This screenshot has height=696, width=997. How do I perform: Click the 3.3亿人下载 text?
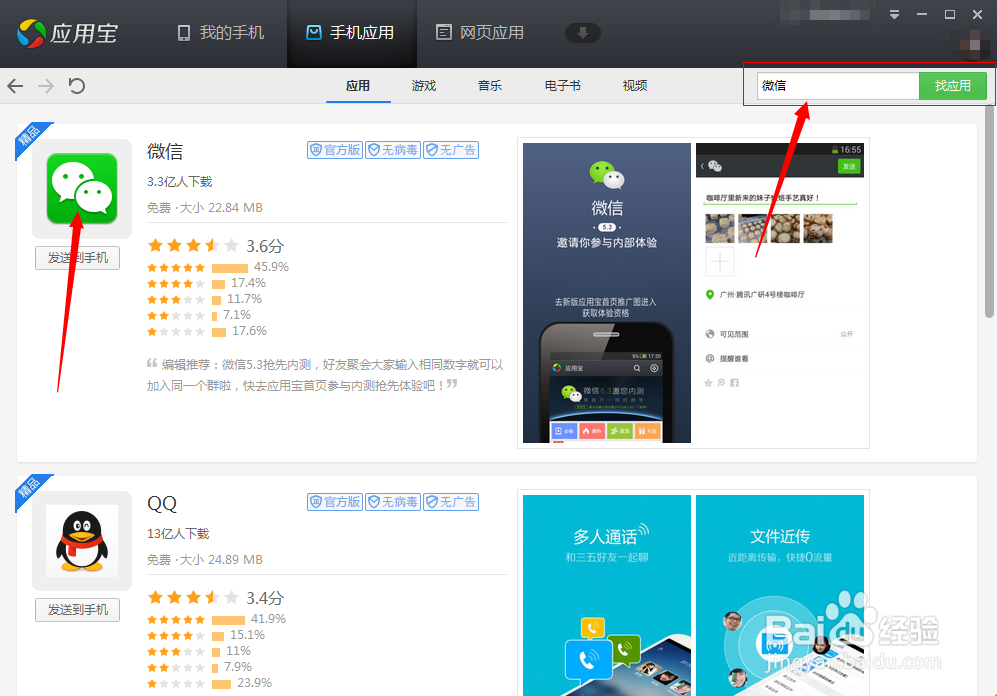pyautogui.click(x=180, y=182)
